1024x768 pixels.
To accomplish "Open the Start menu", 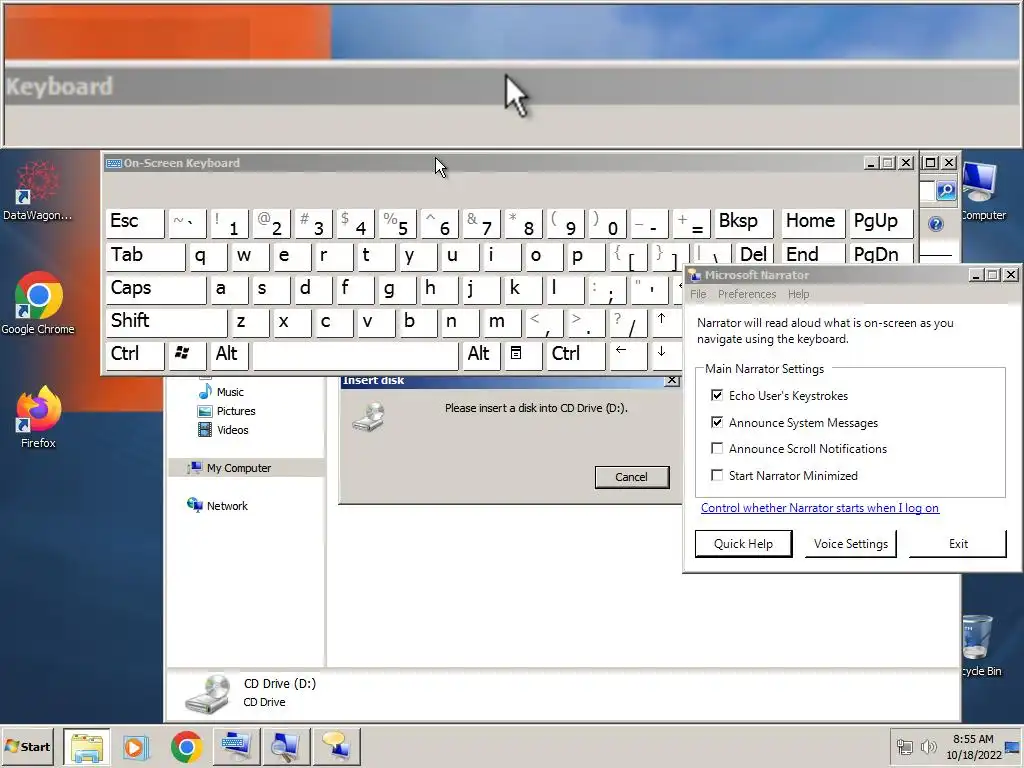I will 27,746.
